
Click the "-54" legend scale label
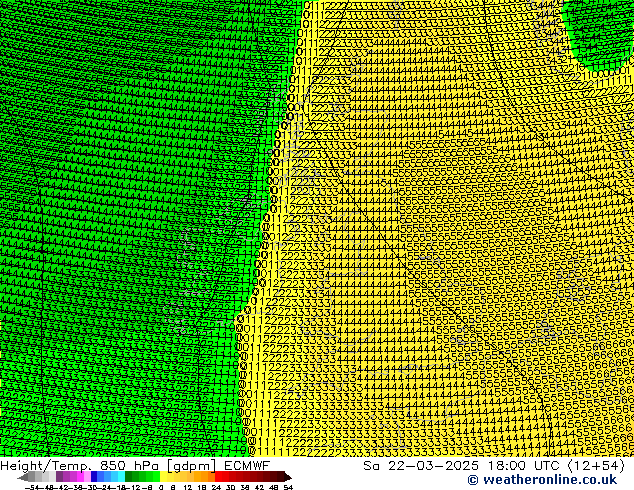click(31, 488)
